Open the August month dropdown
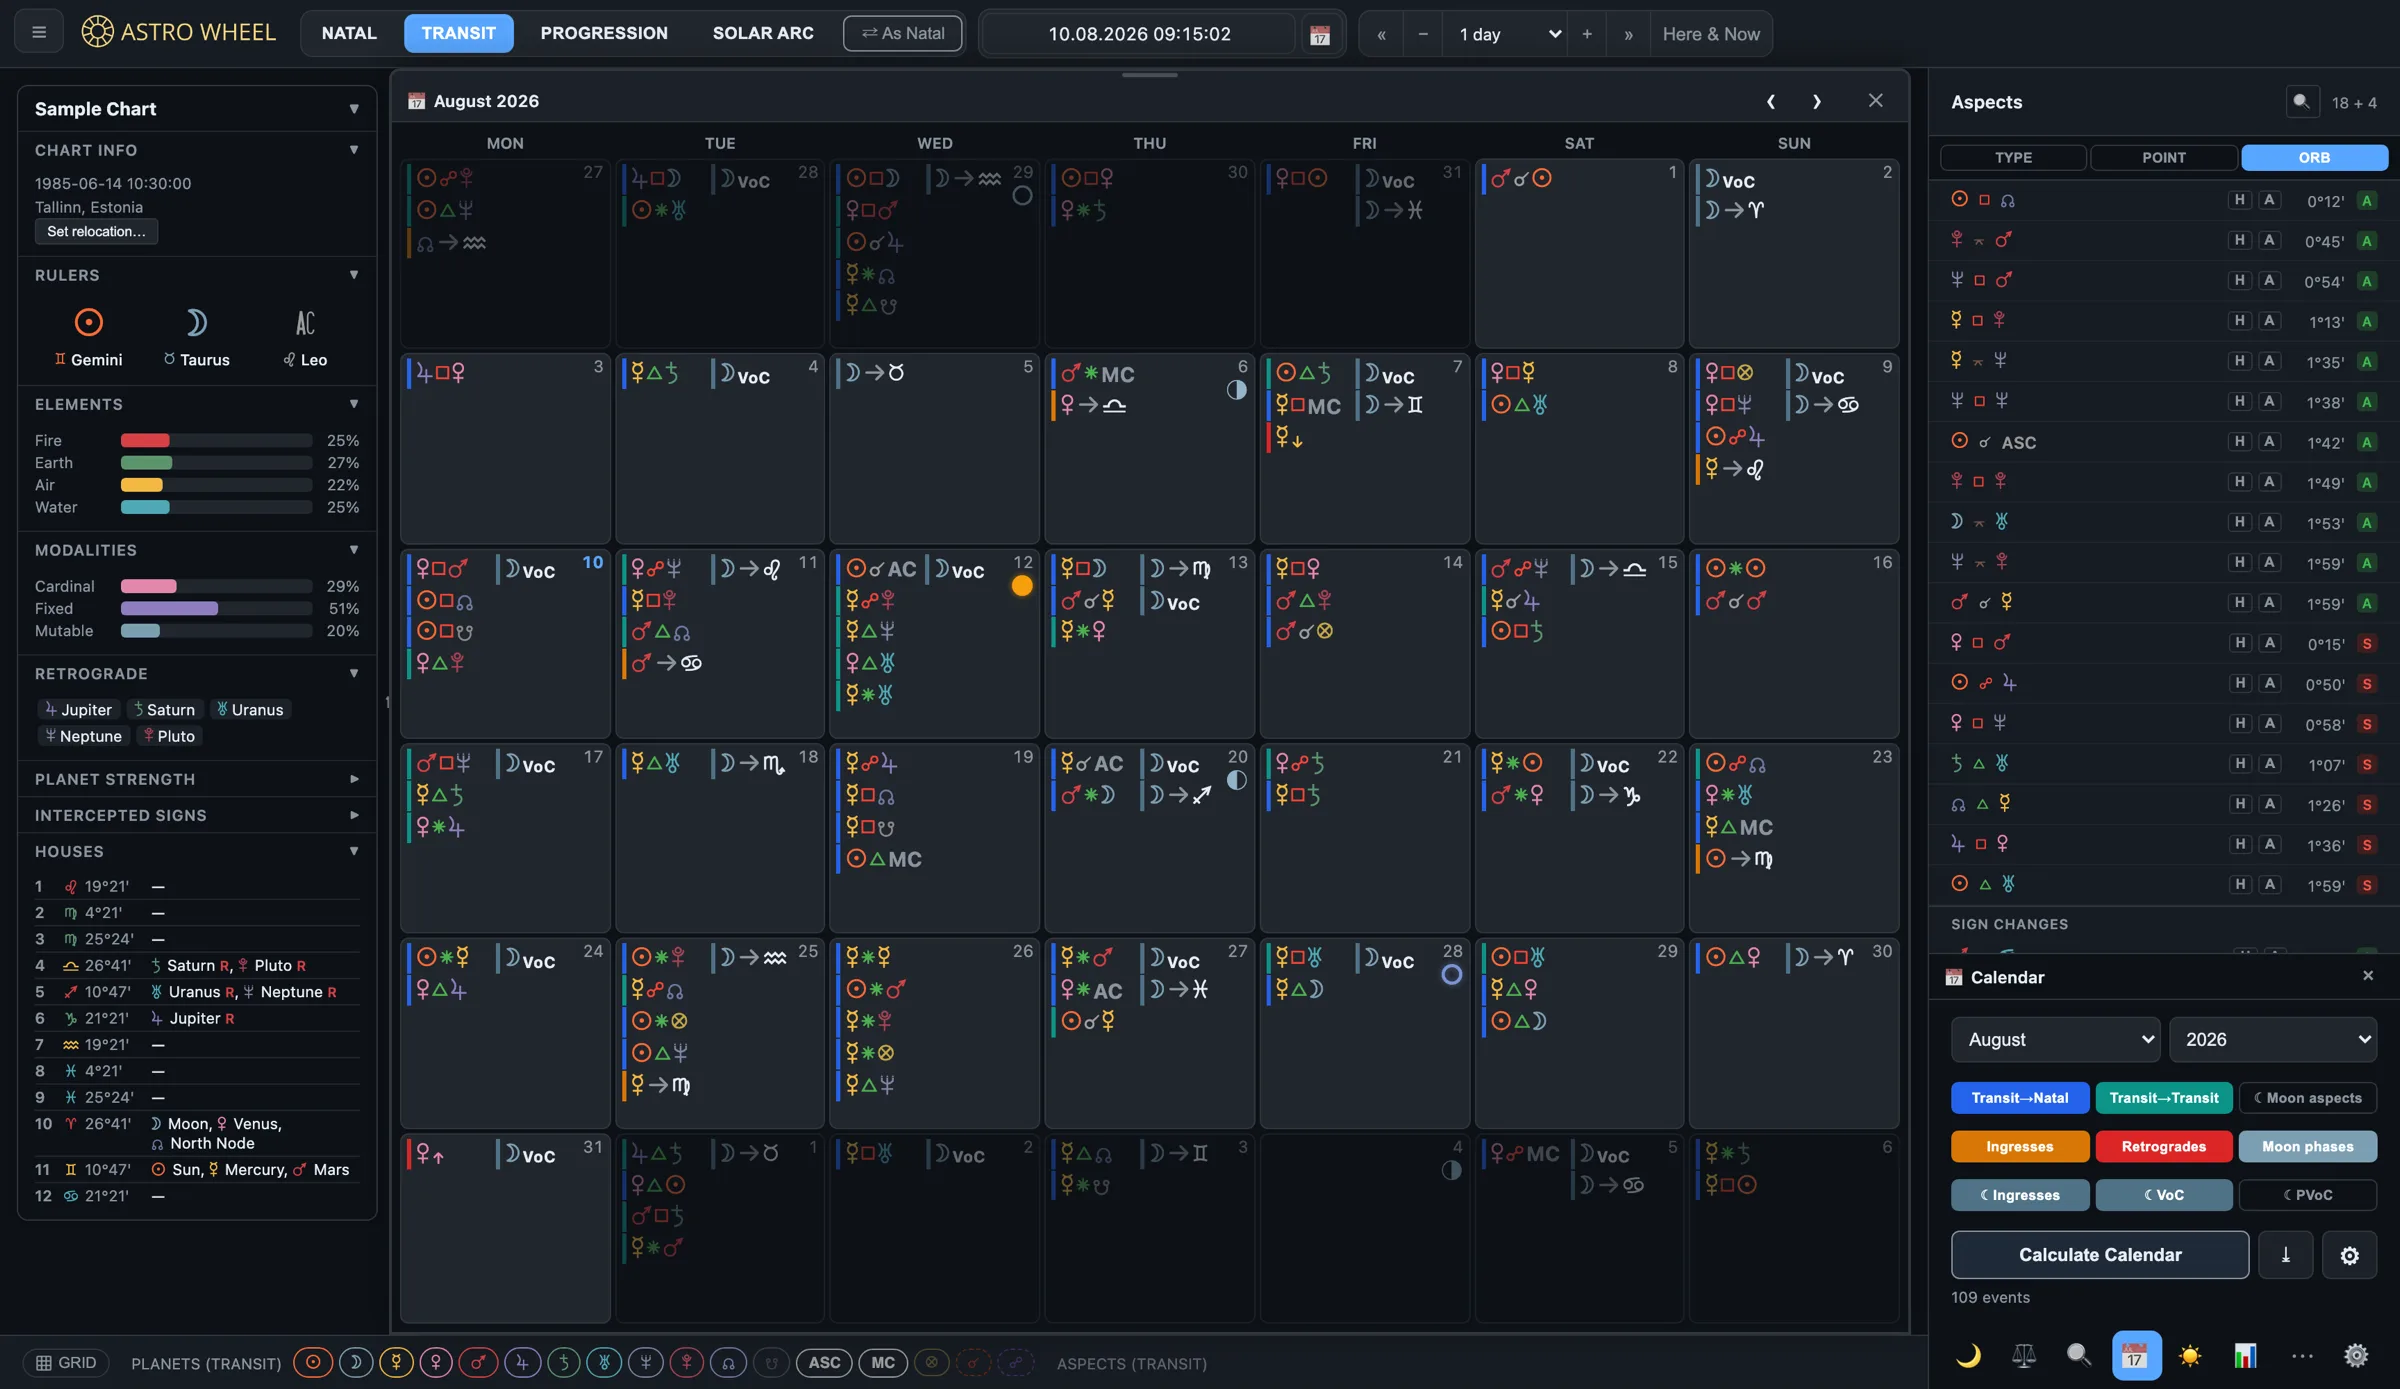This screenshot has height=1389, width=2400. 2055,1039
